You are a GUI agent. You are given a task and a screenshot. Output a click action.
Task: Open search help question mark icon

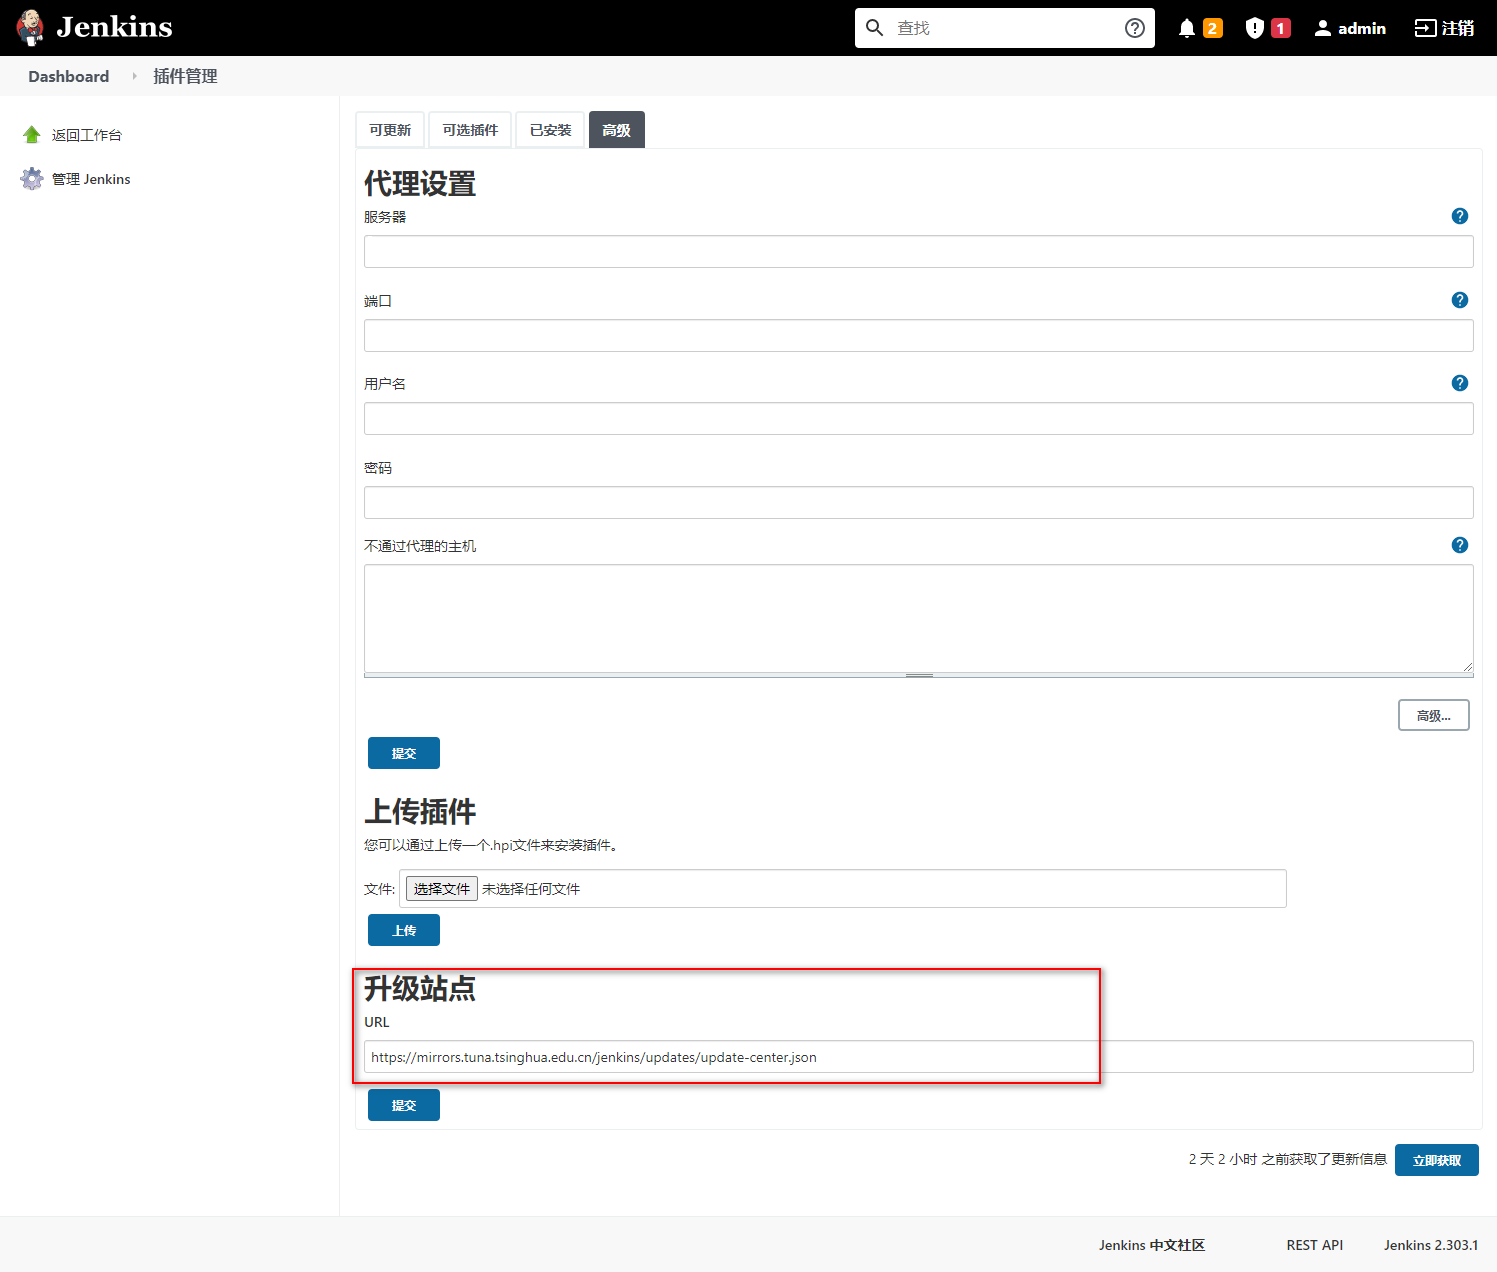tap(1135, 28)
